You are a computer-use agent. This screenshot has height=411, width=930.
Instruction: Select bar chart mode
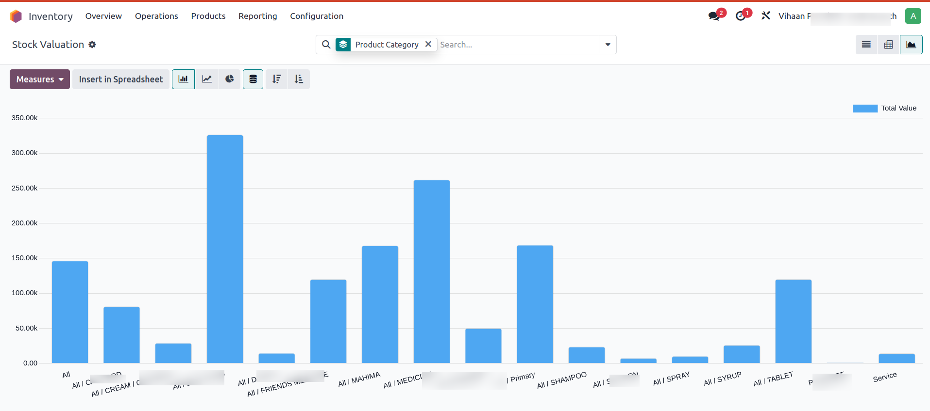click(183, 79)
